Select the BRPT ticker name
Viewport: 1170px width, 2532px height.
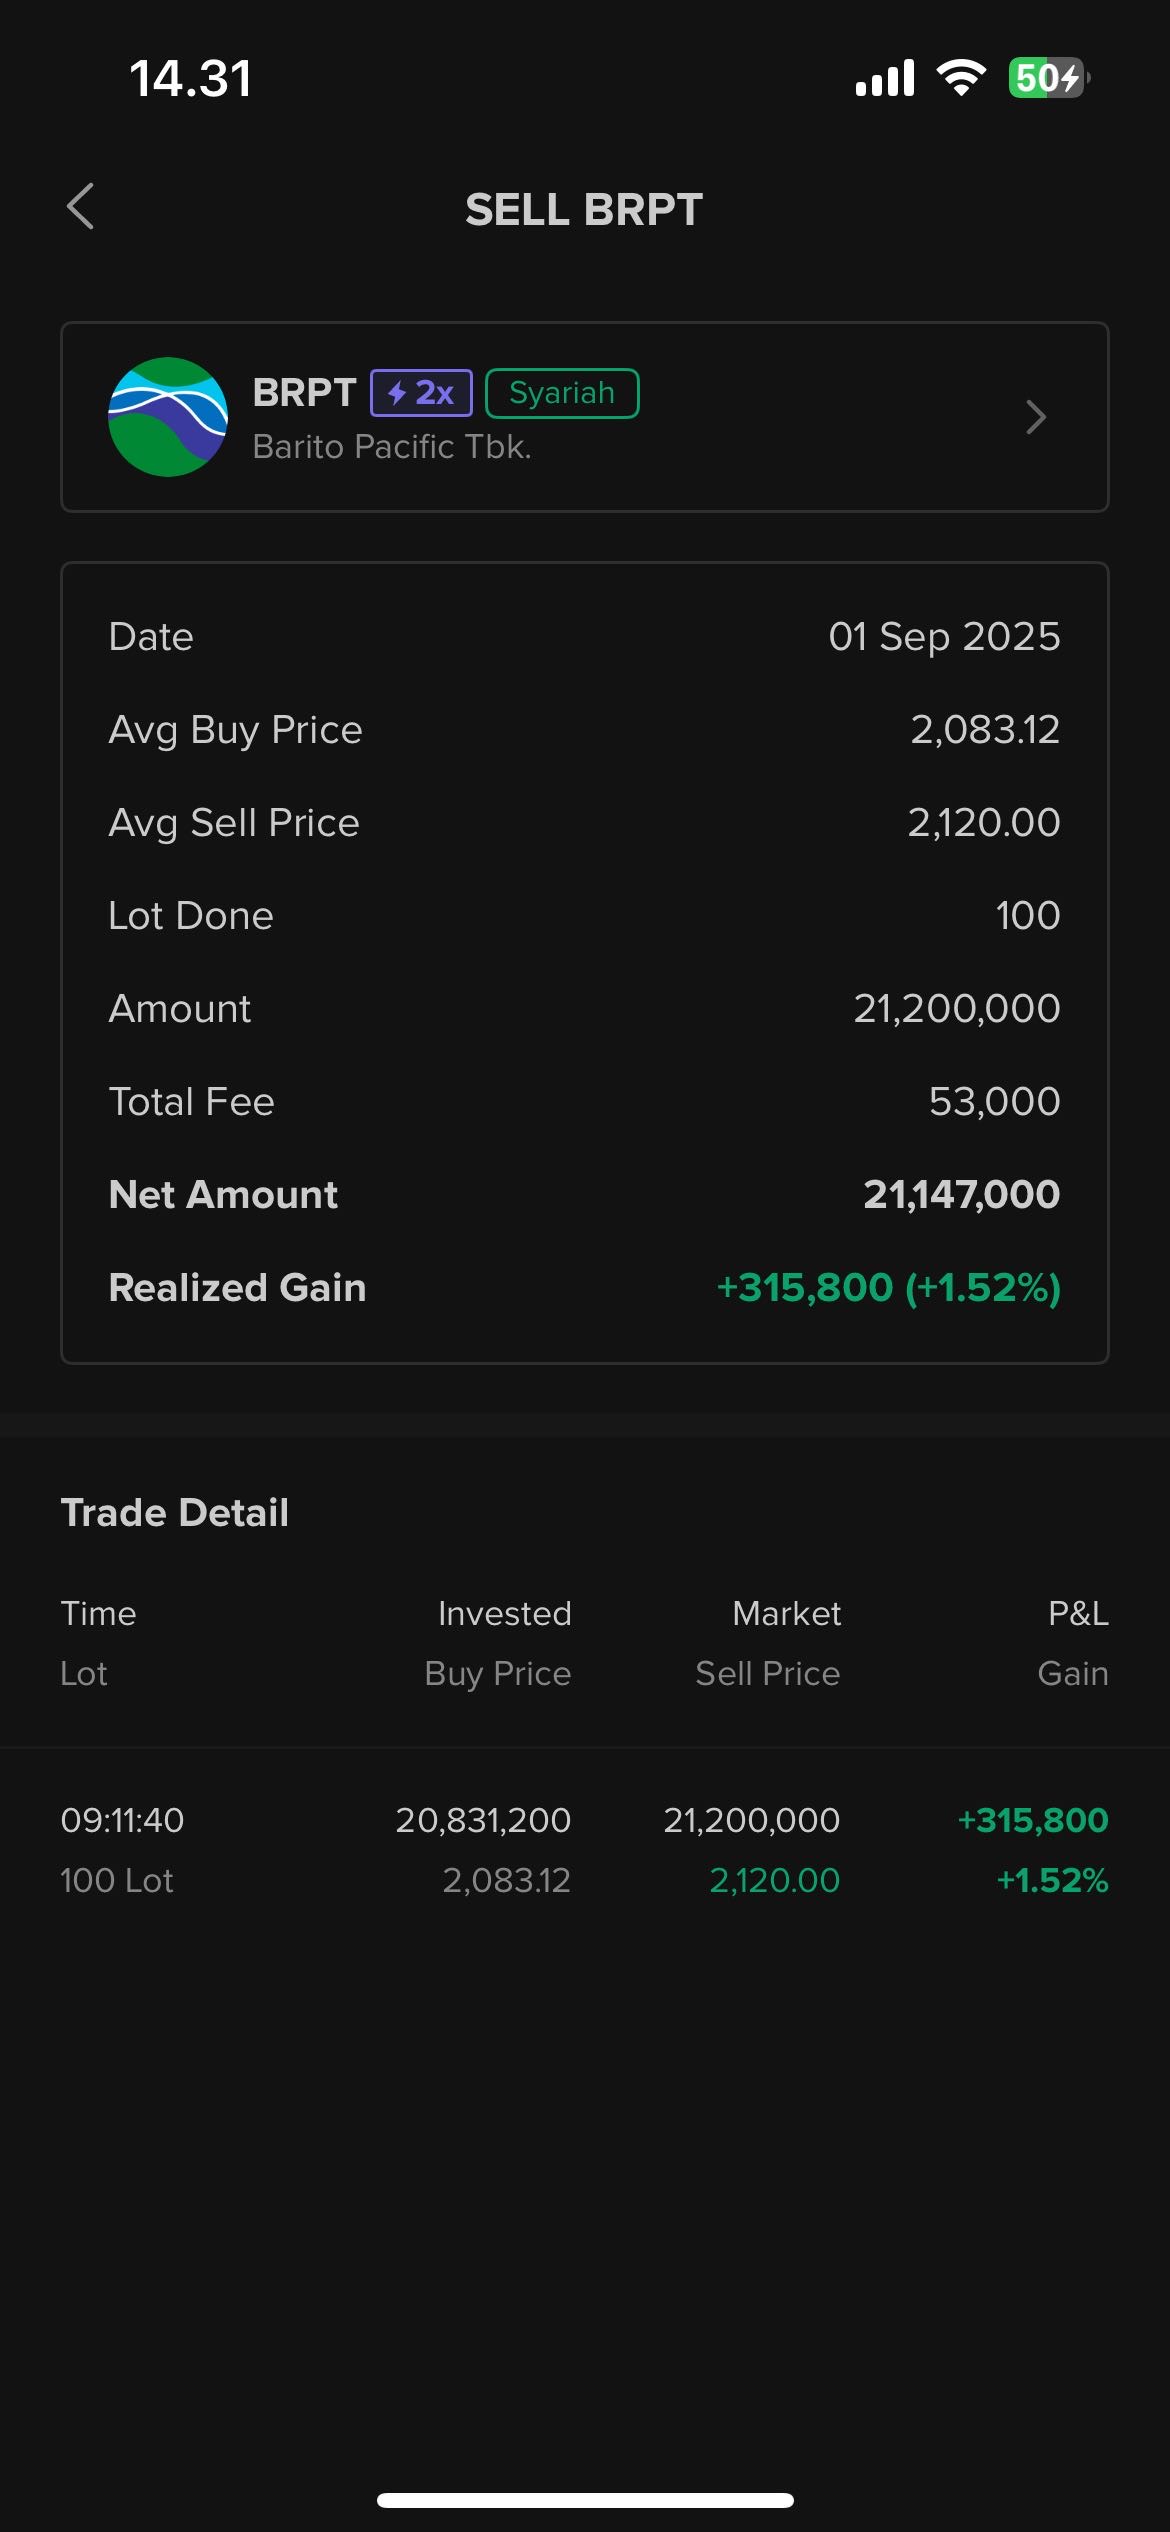coord(304,393)
